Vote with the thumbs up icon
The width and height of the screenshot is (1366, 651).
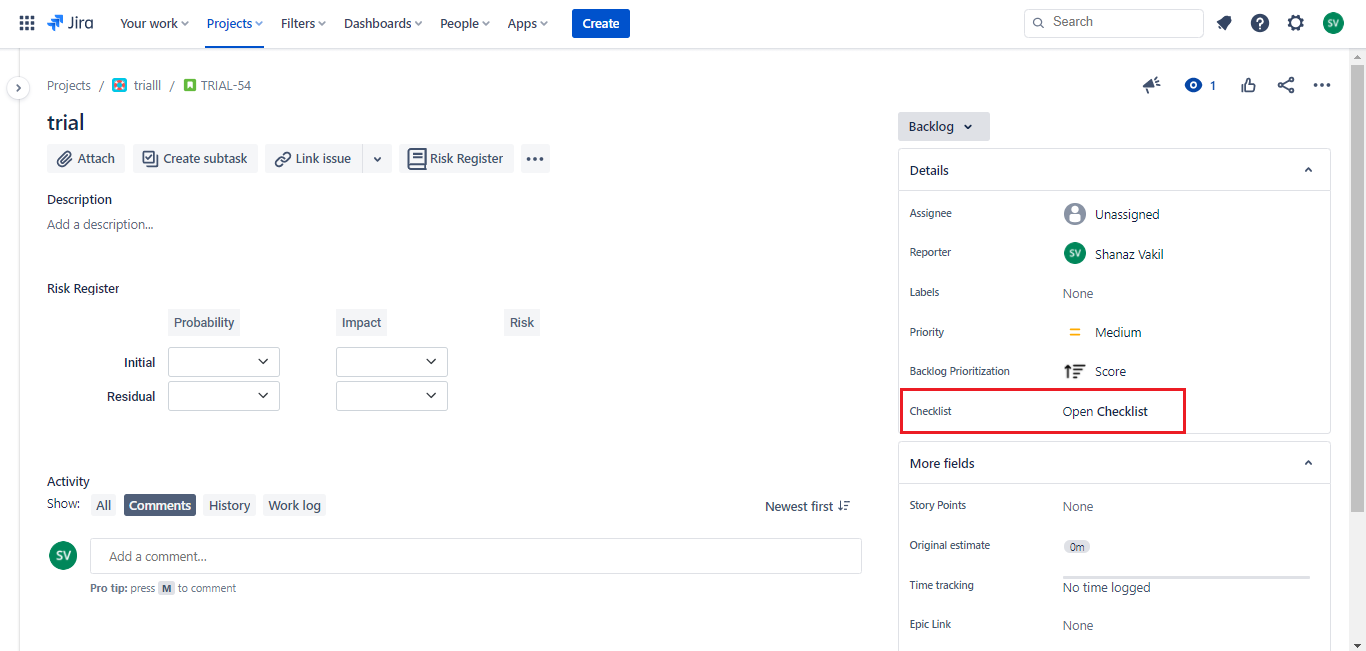click(1248, 85)
